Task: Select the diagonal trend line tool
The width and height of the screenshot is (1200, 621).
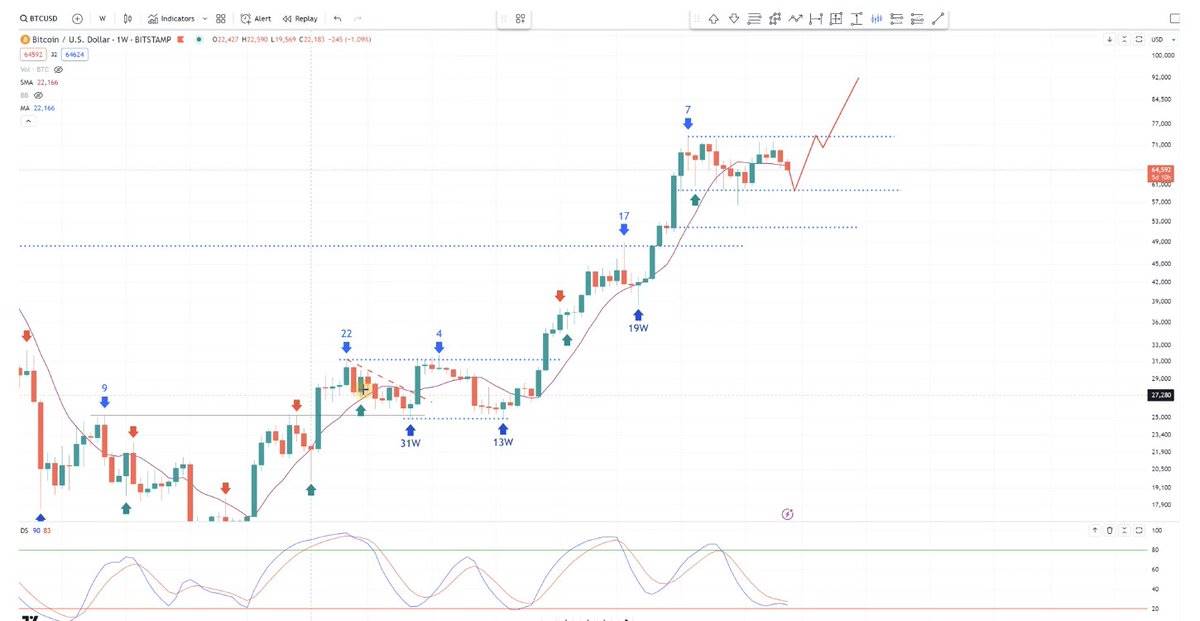Action: 938,18
